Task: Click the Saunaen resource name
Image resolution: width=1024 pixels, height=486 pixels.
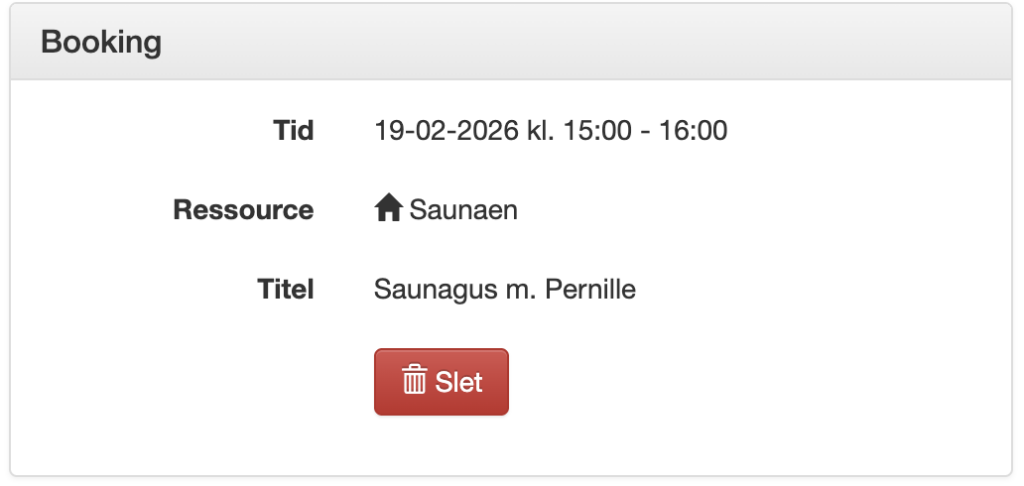Action: (463, 210)
